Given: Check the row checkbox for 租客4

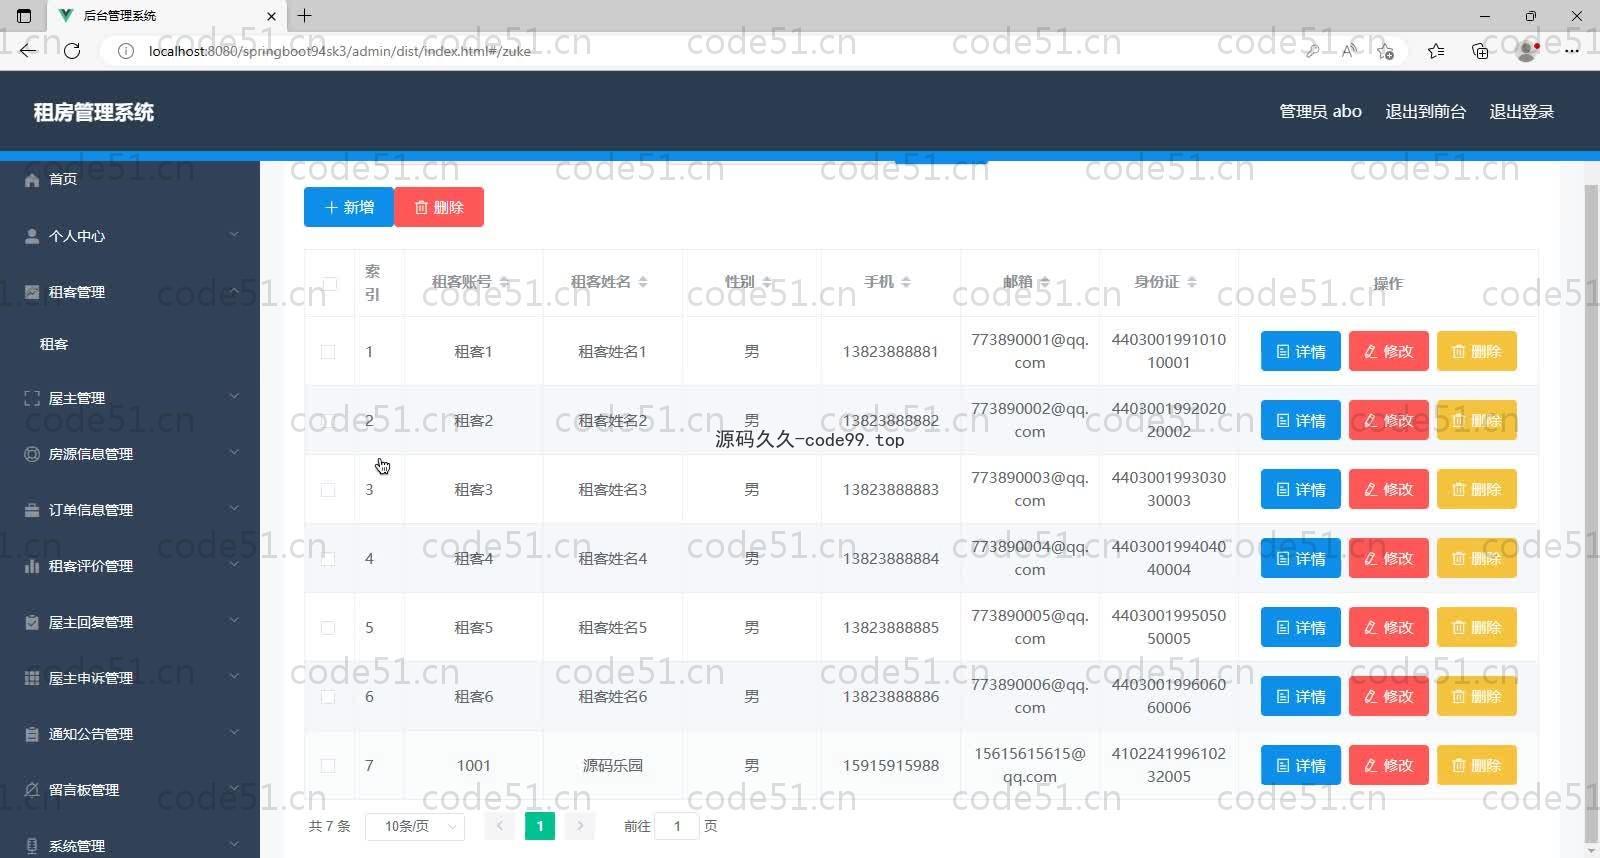Looking at the screenshot, I should [x=328, y=559].
